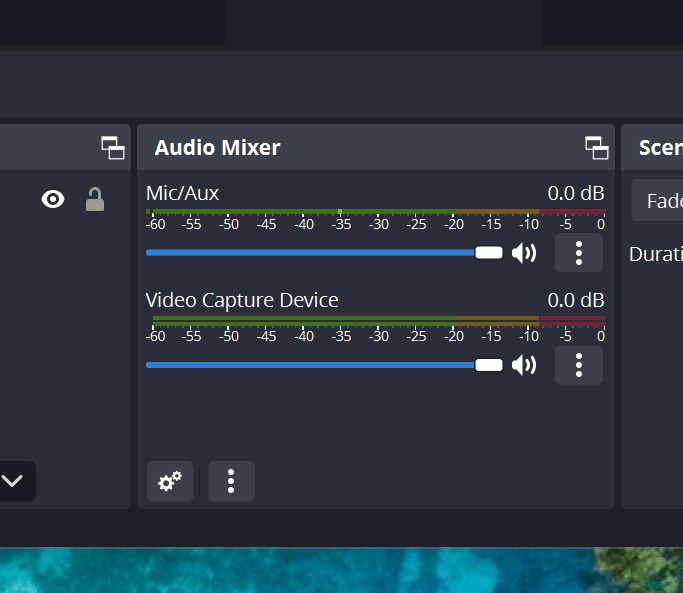Viewport: 683px width, 593px height.
Task: Click the Mic/Aux volume slider handle
Action: [489, 253]
